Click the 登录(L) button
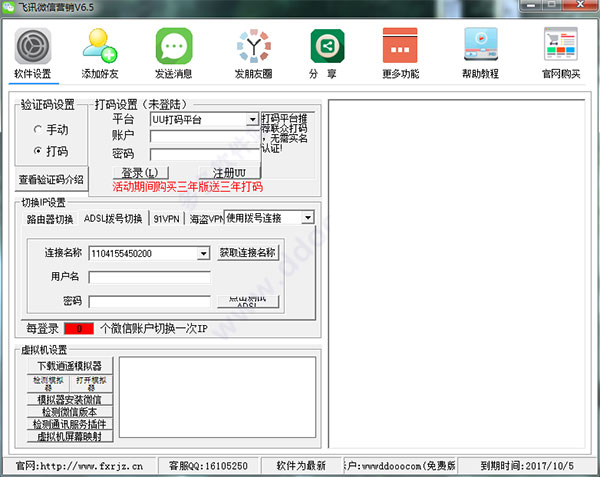Image resolution: width=600 pixels, height=477 pixels. point(140,173)
